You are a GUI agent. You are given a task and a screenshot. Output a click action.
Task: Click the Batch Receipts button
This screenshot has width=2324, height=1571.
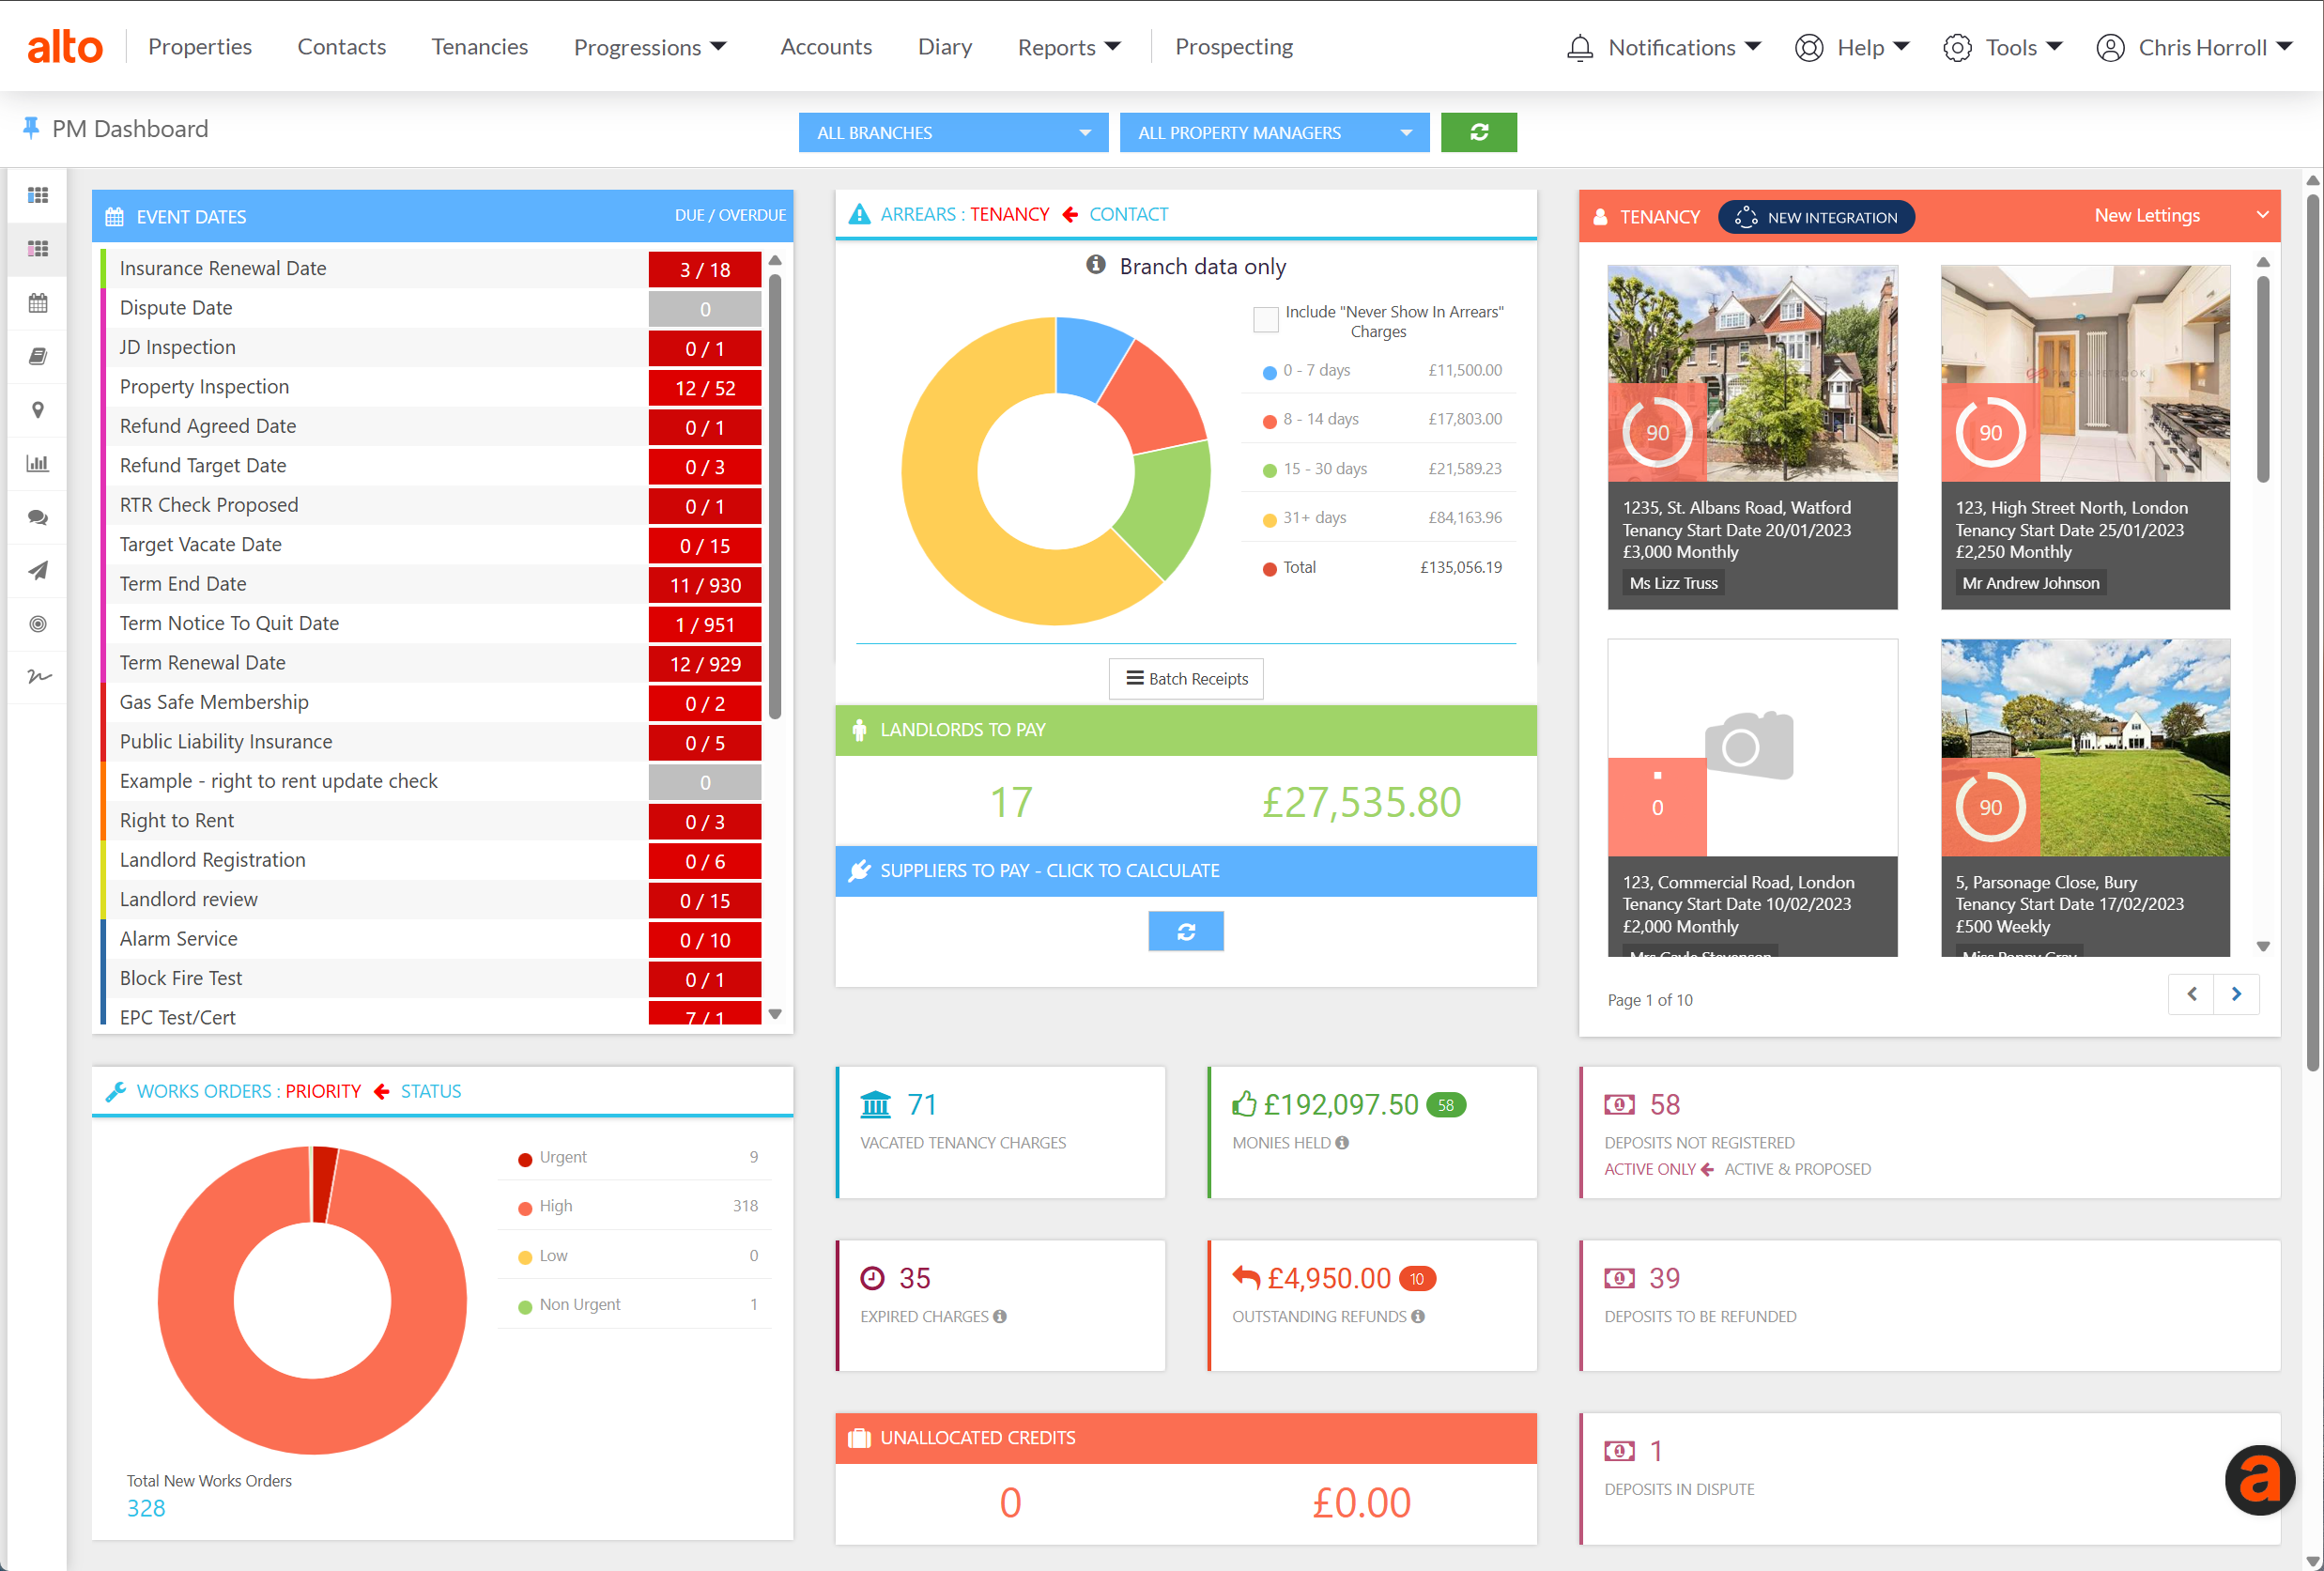click(1186, 678)
